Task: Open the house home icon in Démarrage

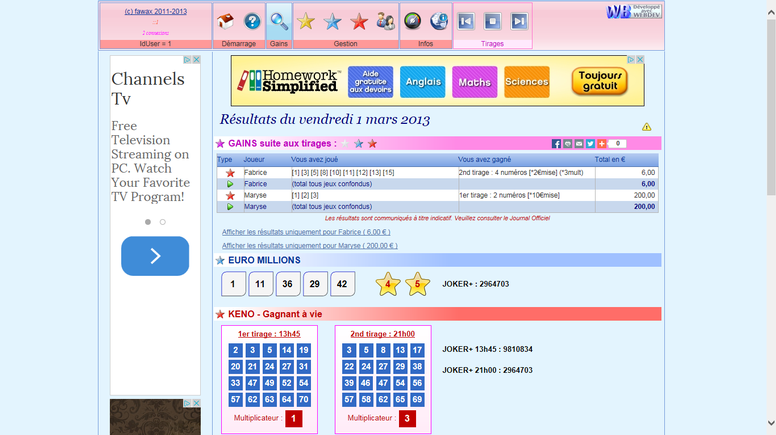Action: click(226, 21)
